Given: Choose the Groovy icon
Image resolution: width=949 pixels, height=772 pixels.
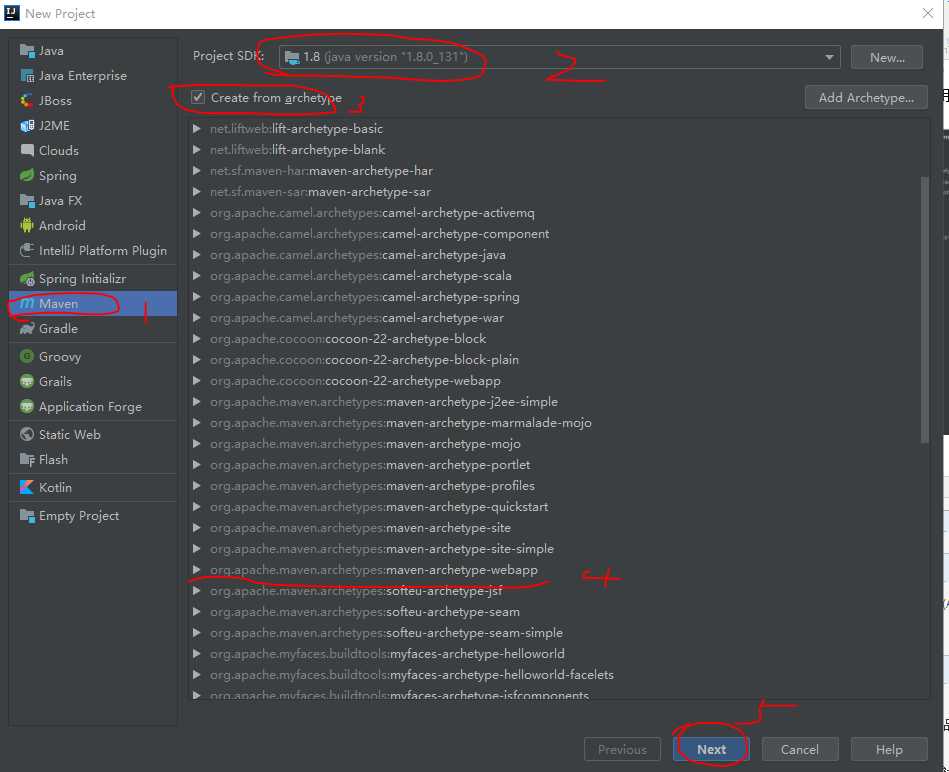Looking at the screenshot, I should pyautogui.click(x=27, y=356).
